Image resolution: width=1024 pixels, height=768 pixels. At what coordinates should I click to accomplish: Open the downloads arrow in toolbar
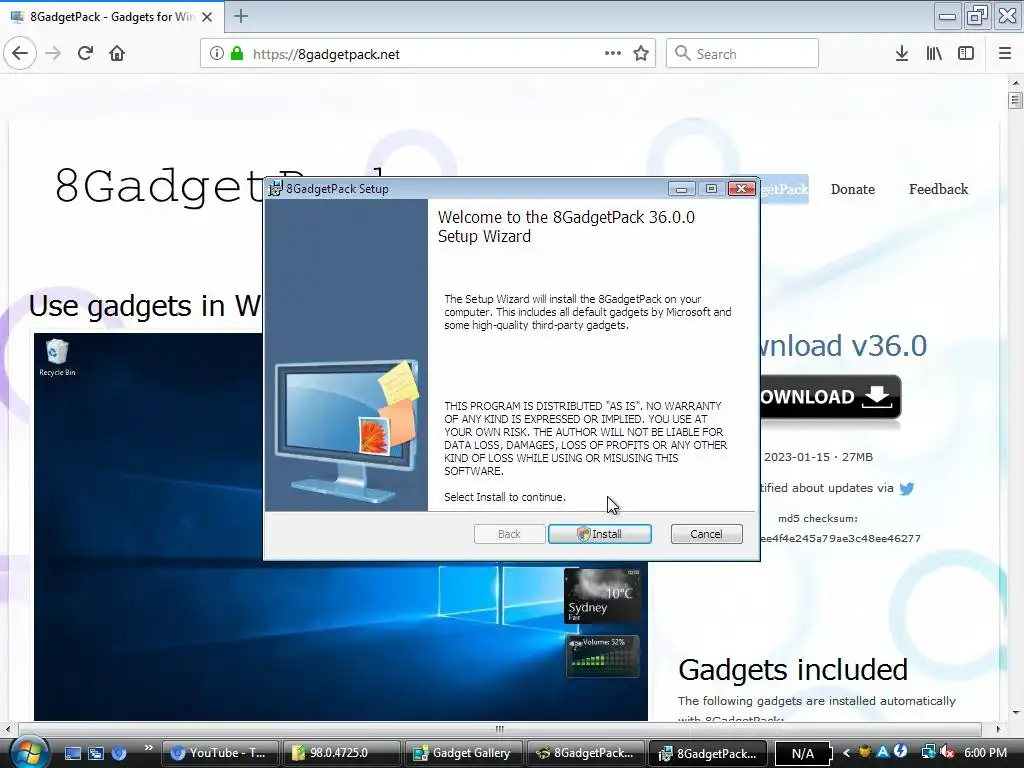pos(902,54)
